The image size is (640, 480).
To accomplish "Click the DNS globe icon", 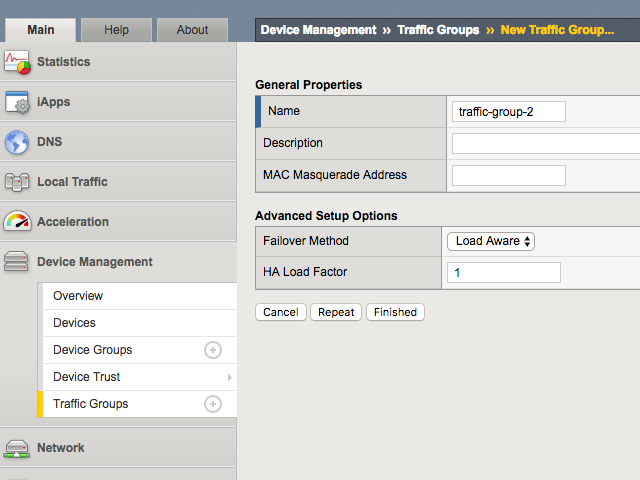I will pos(17,142).
